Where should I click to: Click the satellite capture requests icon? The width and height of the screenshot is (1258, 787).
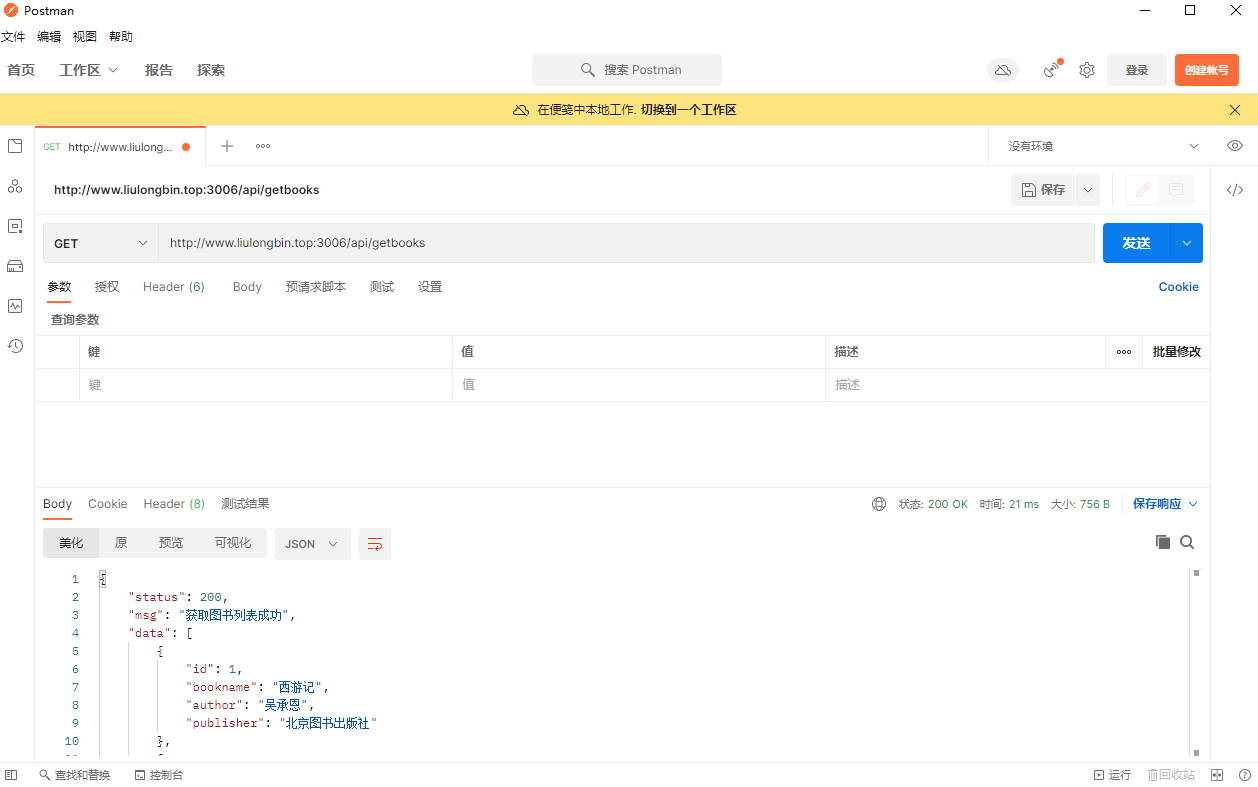[1051, 70]
